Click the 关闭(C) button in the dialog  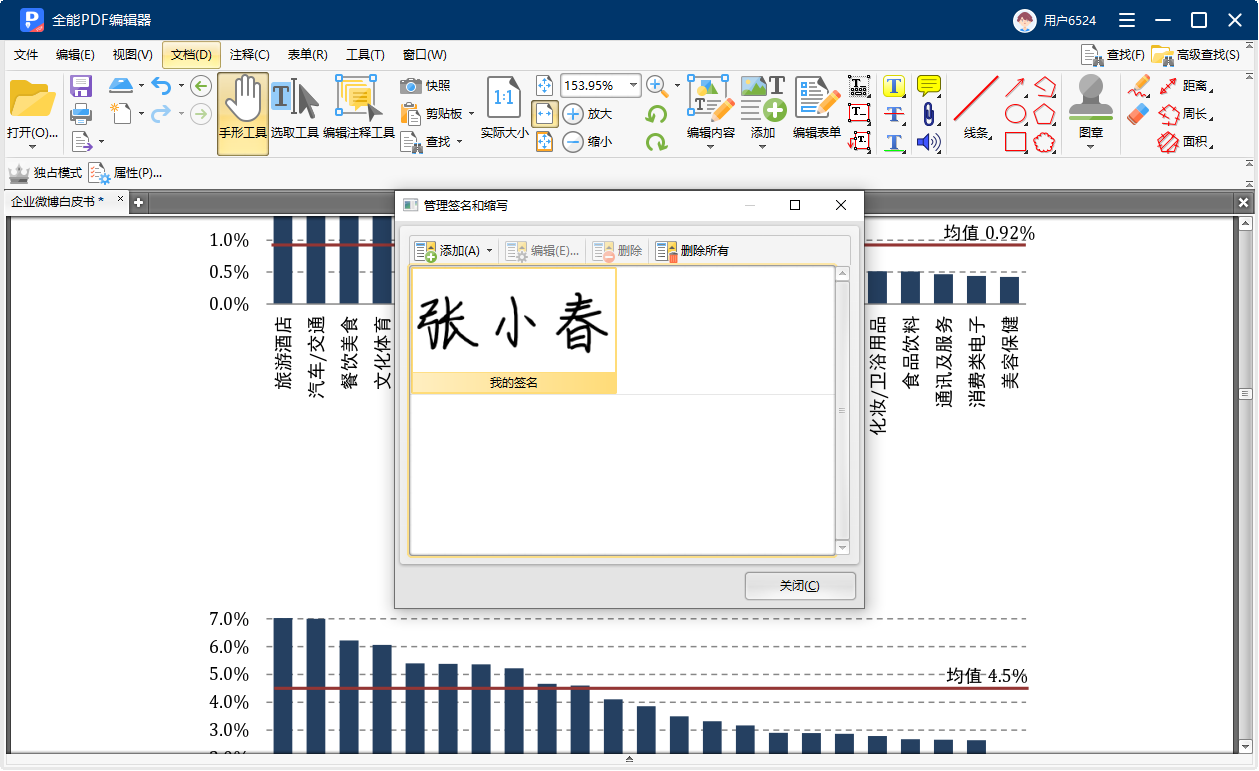[x=799, y=586]
